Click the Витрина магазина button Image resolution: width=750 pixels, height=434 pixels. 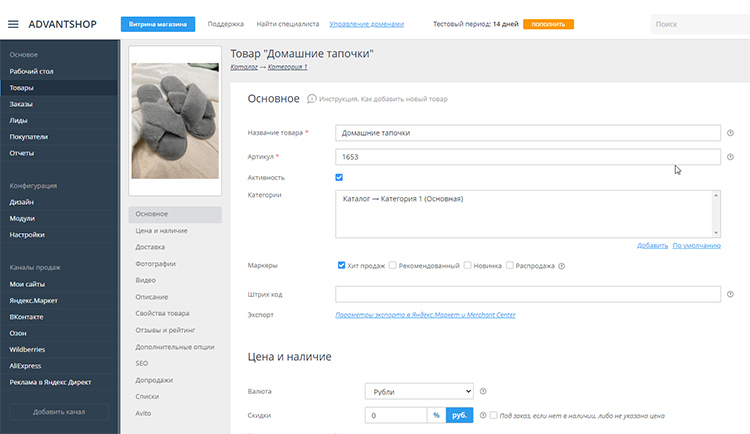[x=158, y=23]
